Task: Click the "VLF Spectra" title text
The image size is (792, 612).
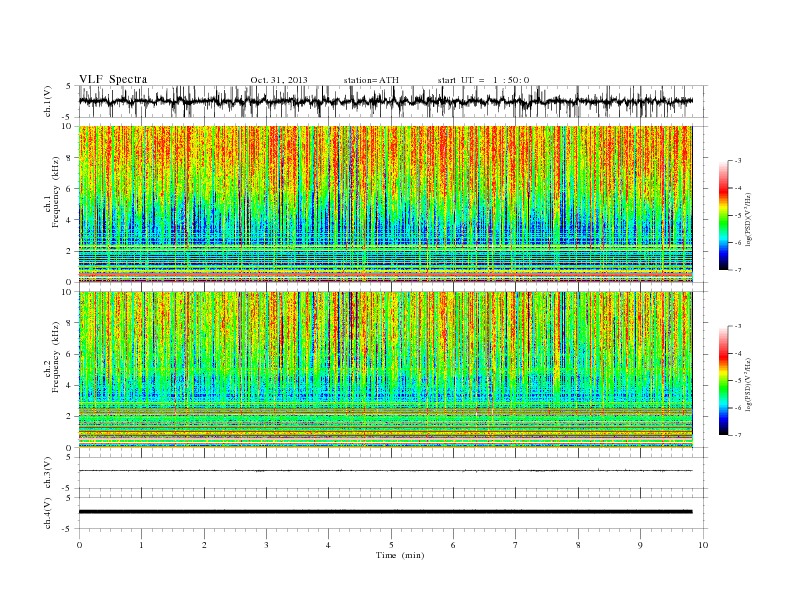Action: (x=113, y=79)
